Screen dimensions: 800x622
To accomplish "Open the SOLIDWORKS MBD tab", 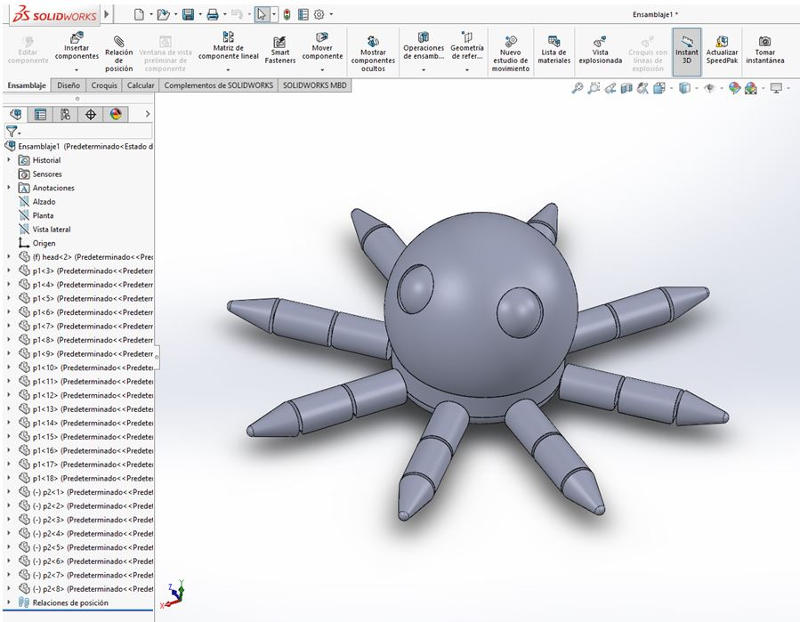I will pos(315,85).
